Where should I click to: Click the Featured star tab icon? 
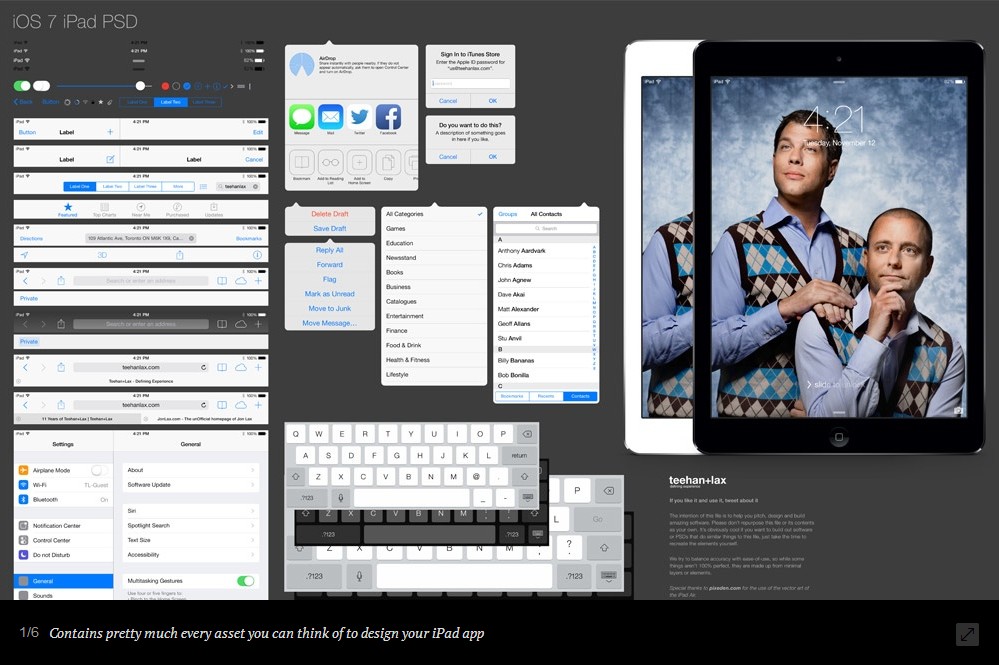68,206
